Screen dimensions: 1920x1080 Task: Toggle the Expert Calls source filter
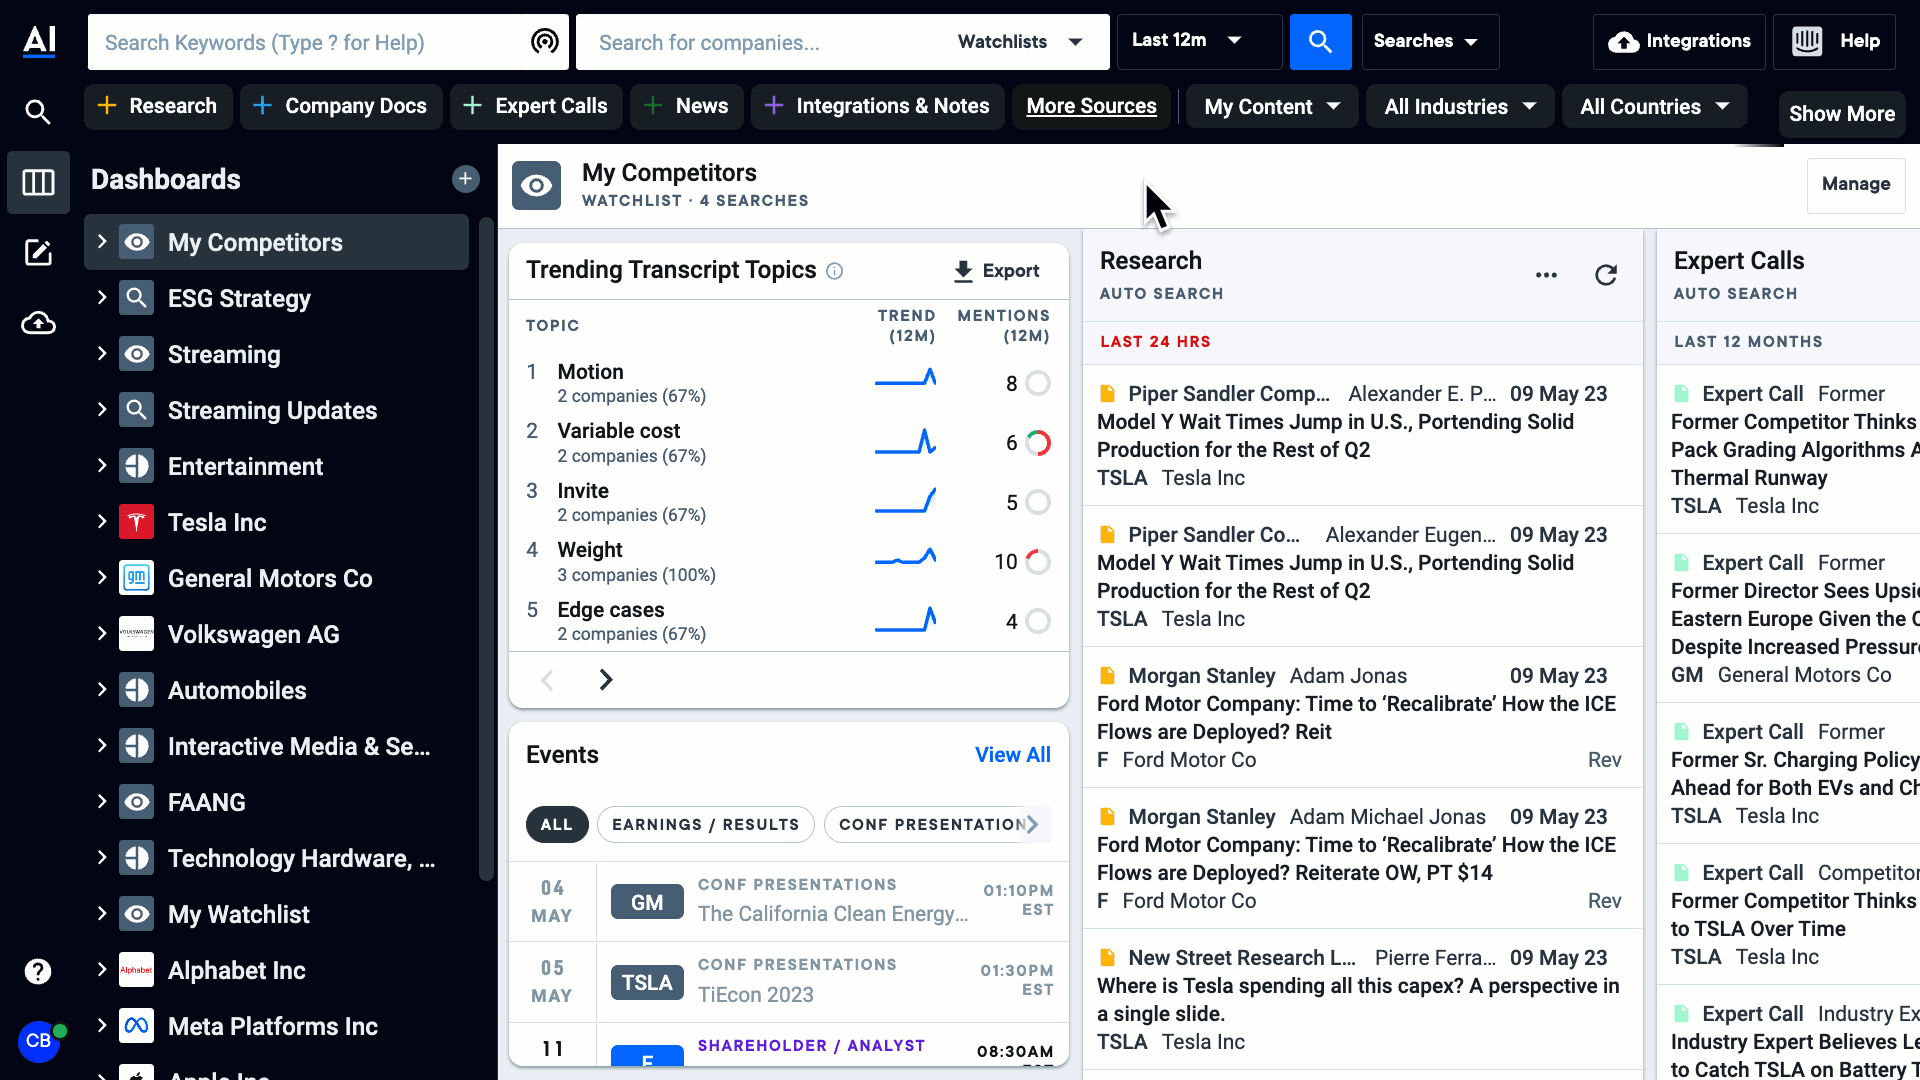pos(536,106)
